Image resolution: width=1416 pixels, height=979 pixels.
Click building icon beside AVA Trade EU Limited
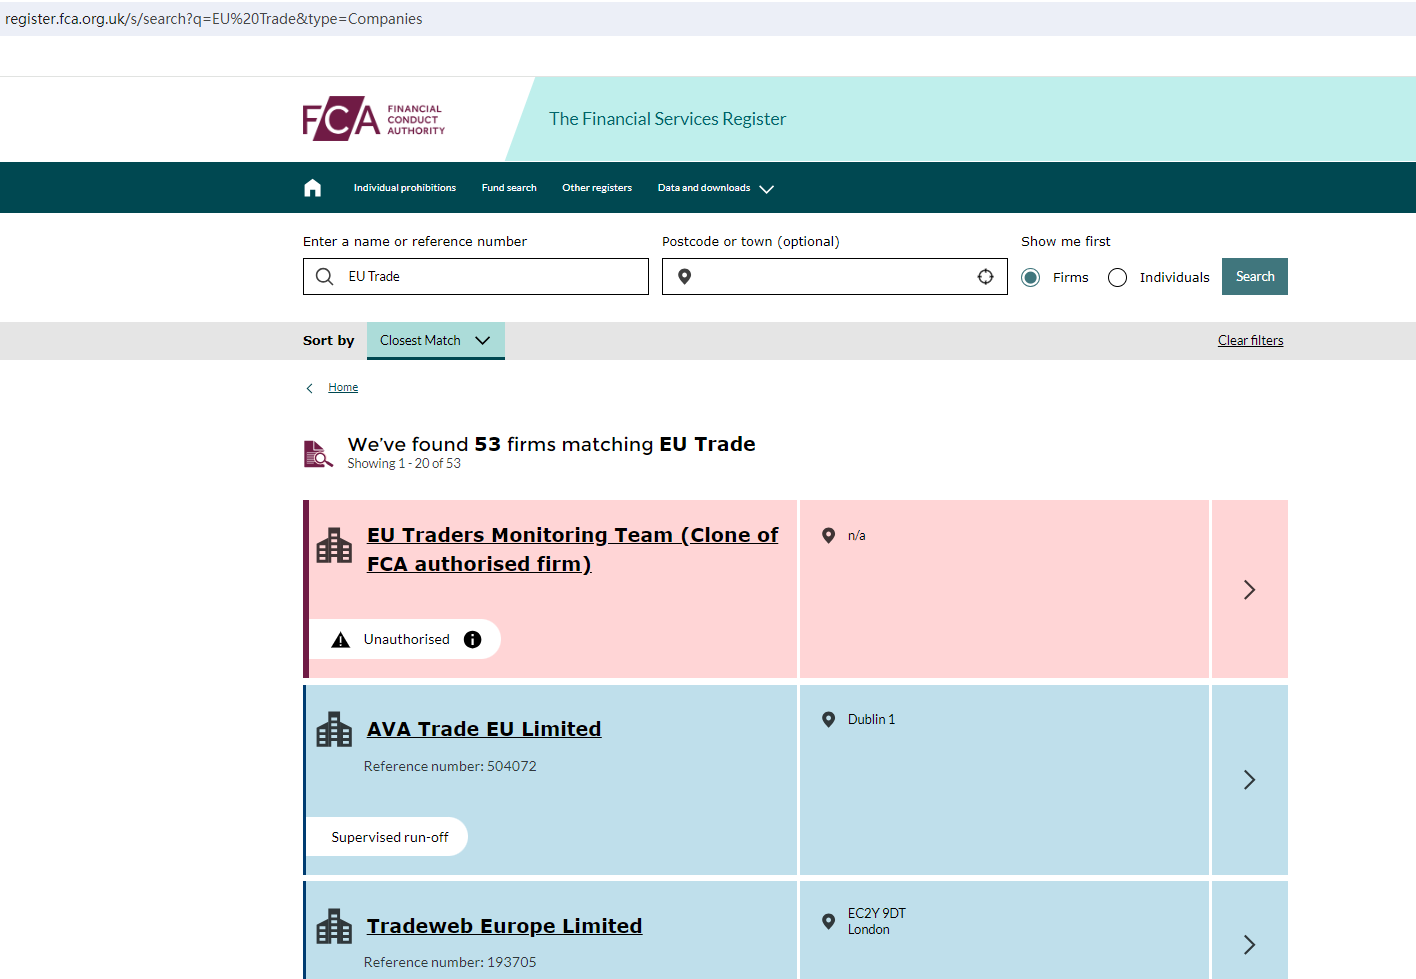pos(334,730)
